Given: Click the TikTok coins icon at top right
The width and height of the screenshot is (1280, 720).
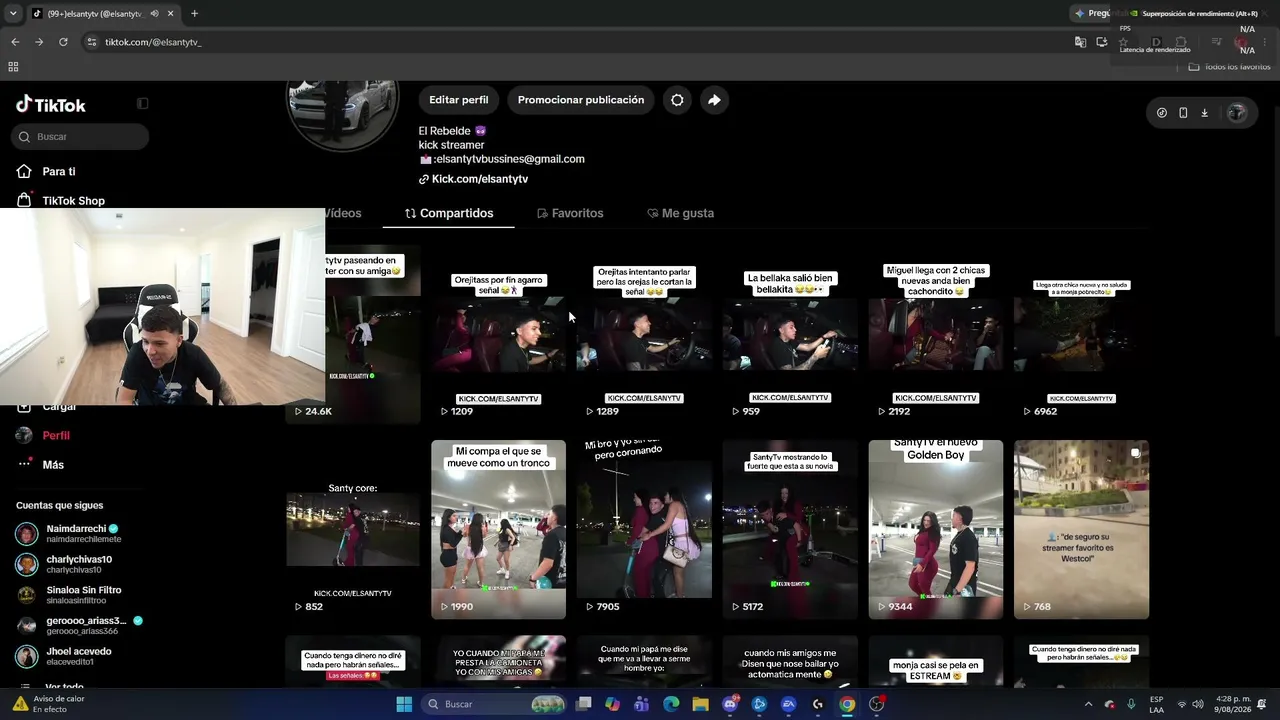Looking at the screenshot, I should (1161, 113).
